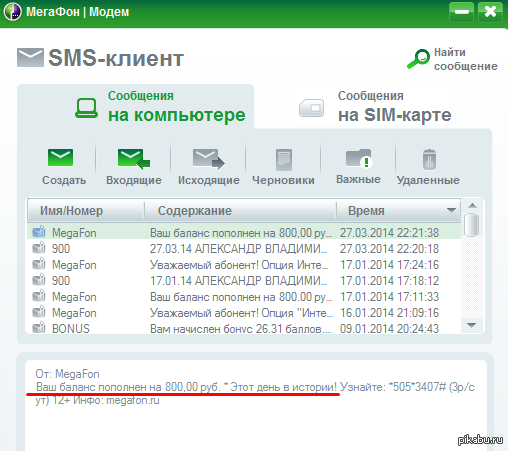Open Входящие inbox folder icon
The image size is (508, 451).
134,159
